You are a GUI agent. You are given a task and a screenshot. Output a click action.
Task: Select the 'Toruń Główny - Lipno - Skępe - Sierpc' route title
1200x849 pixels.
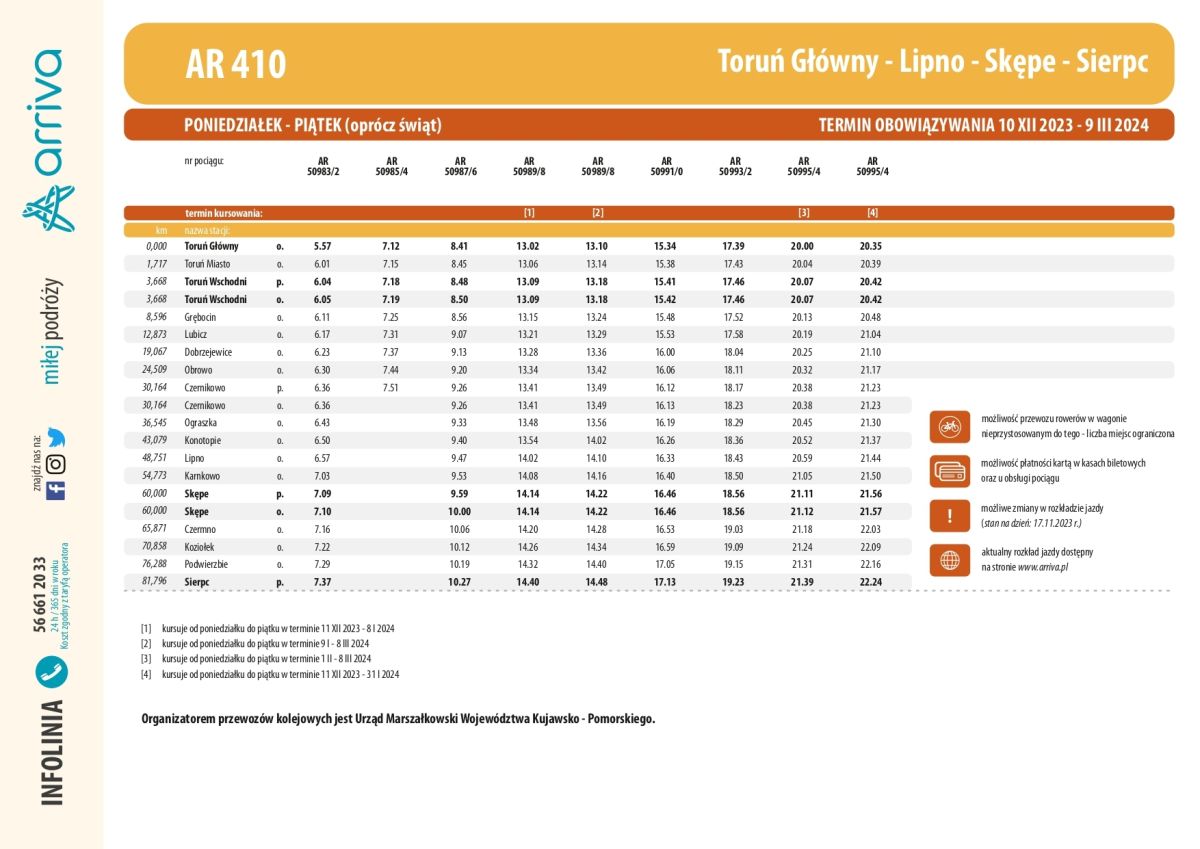click(x=933, y=62)
